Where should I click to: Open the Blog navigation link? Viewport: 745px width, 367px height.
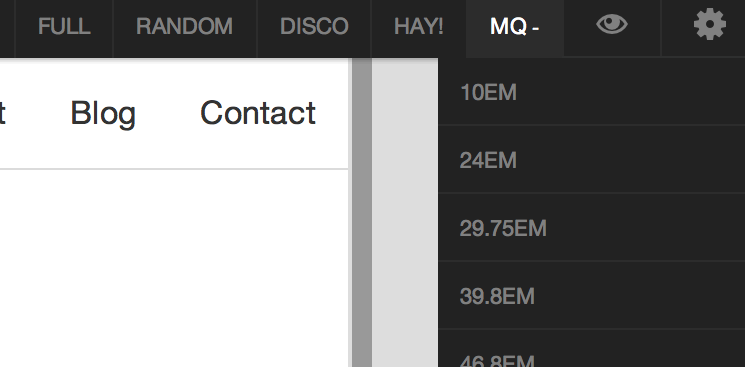coord(103,113)
